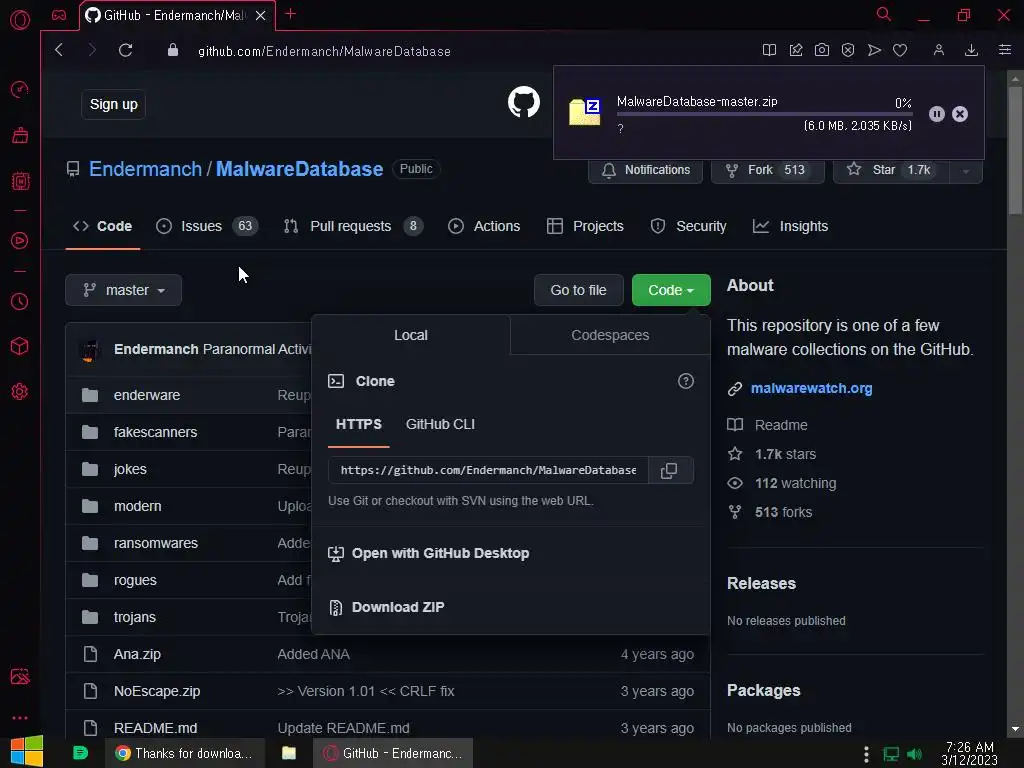The height and width of the screenshot is (768, 1024).
Task: Expand the Star lists dropdown arrow
Action: [965, 170]
